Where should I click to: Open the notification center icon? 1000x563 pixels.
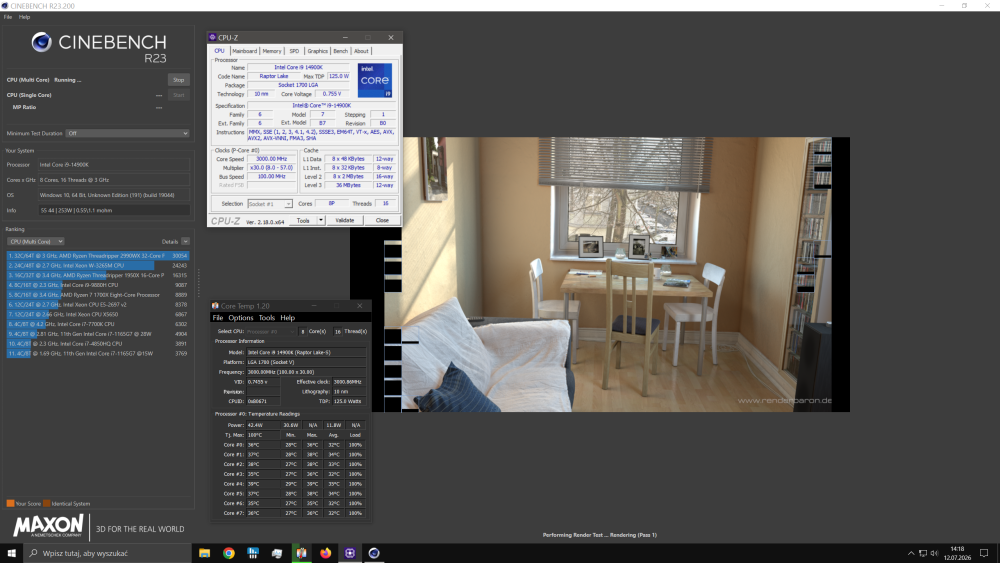(x=984, y=553)
